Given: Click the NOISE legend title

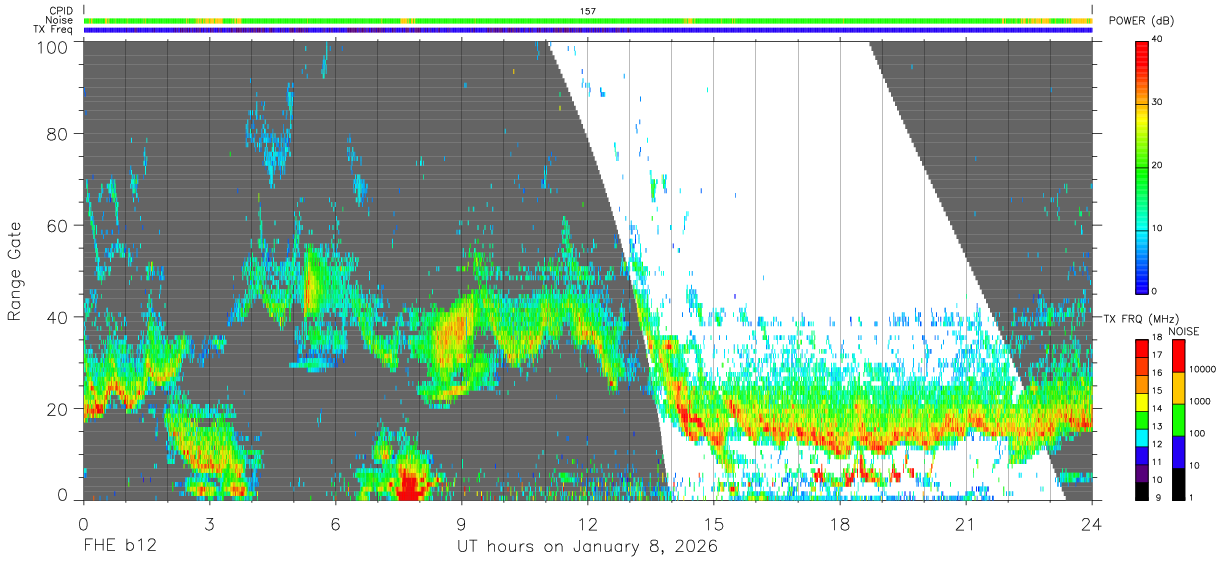Looking at the screenshot, I should [1184, 331].
